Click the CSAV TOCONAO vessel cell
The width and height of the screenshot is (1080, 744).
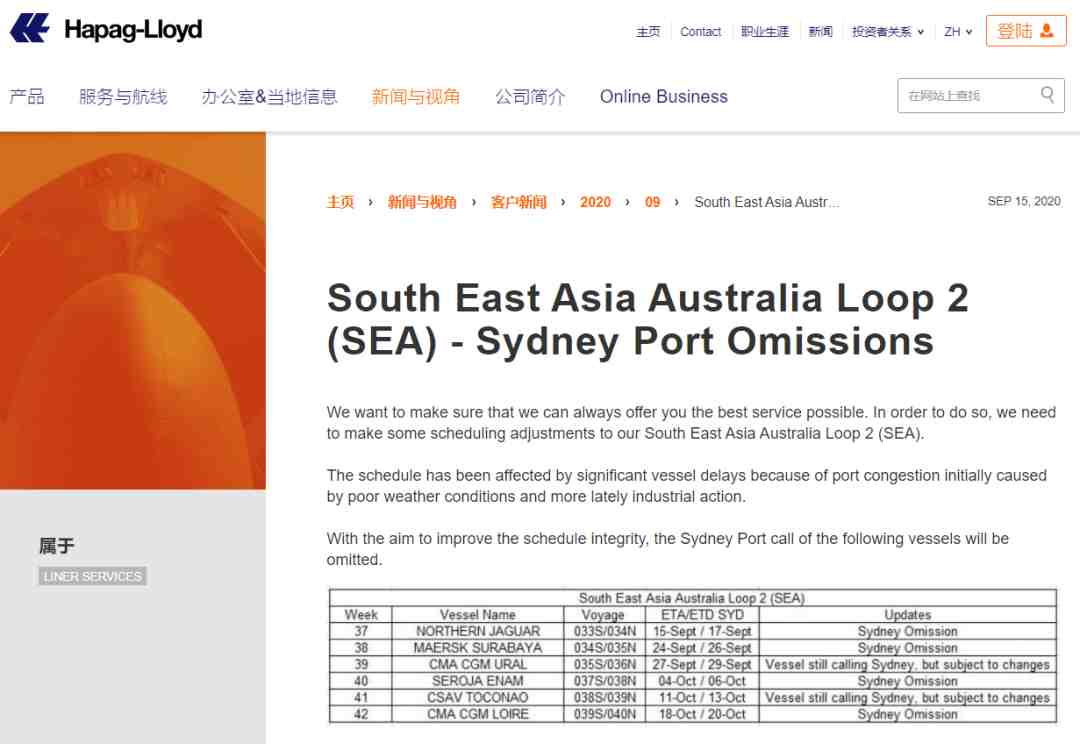pos(478,697)
